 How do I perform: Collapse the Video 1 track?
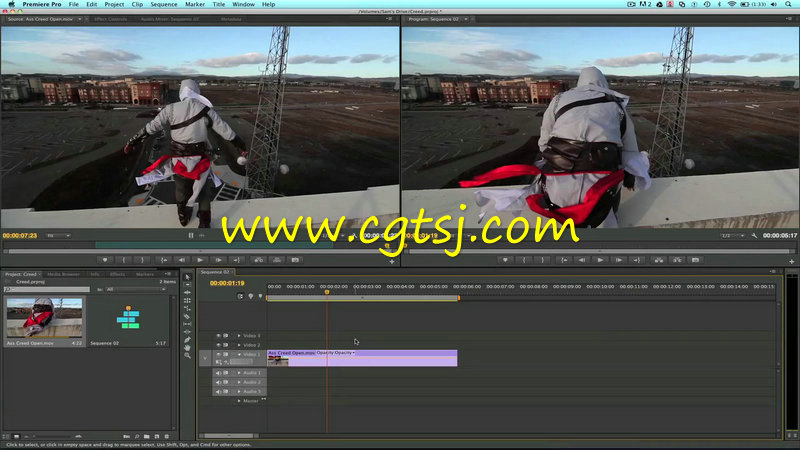coord(239,355)
